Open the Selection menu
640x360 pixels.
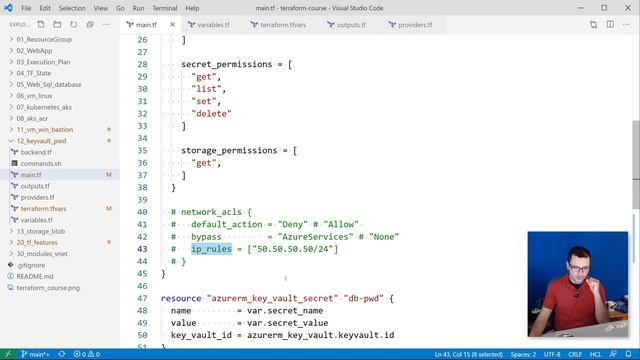(x=72, y=8)
